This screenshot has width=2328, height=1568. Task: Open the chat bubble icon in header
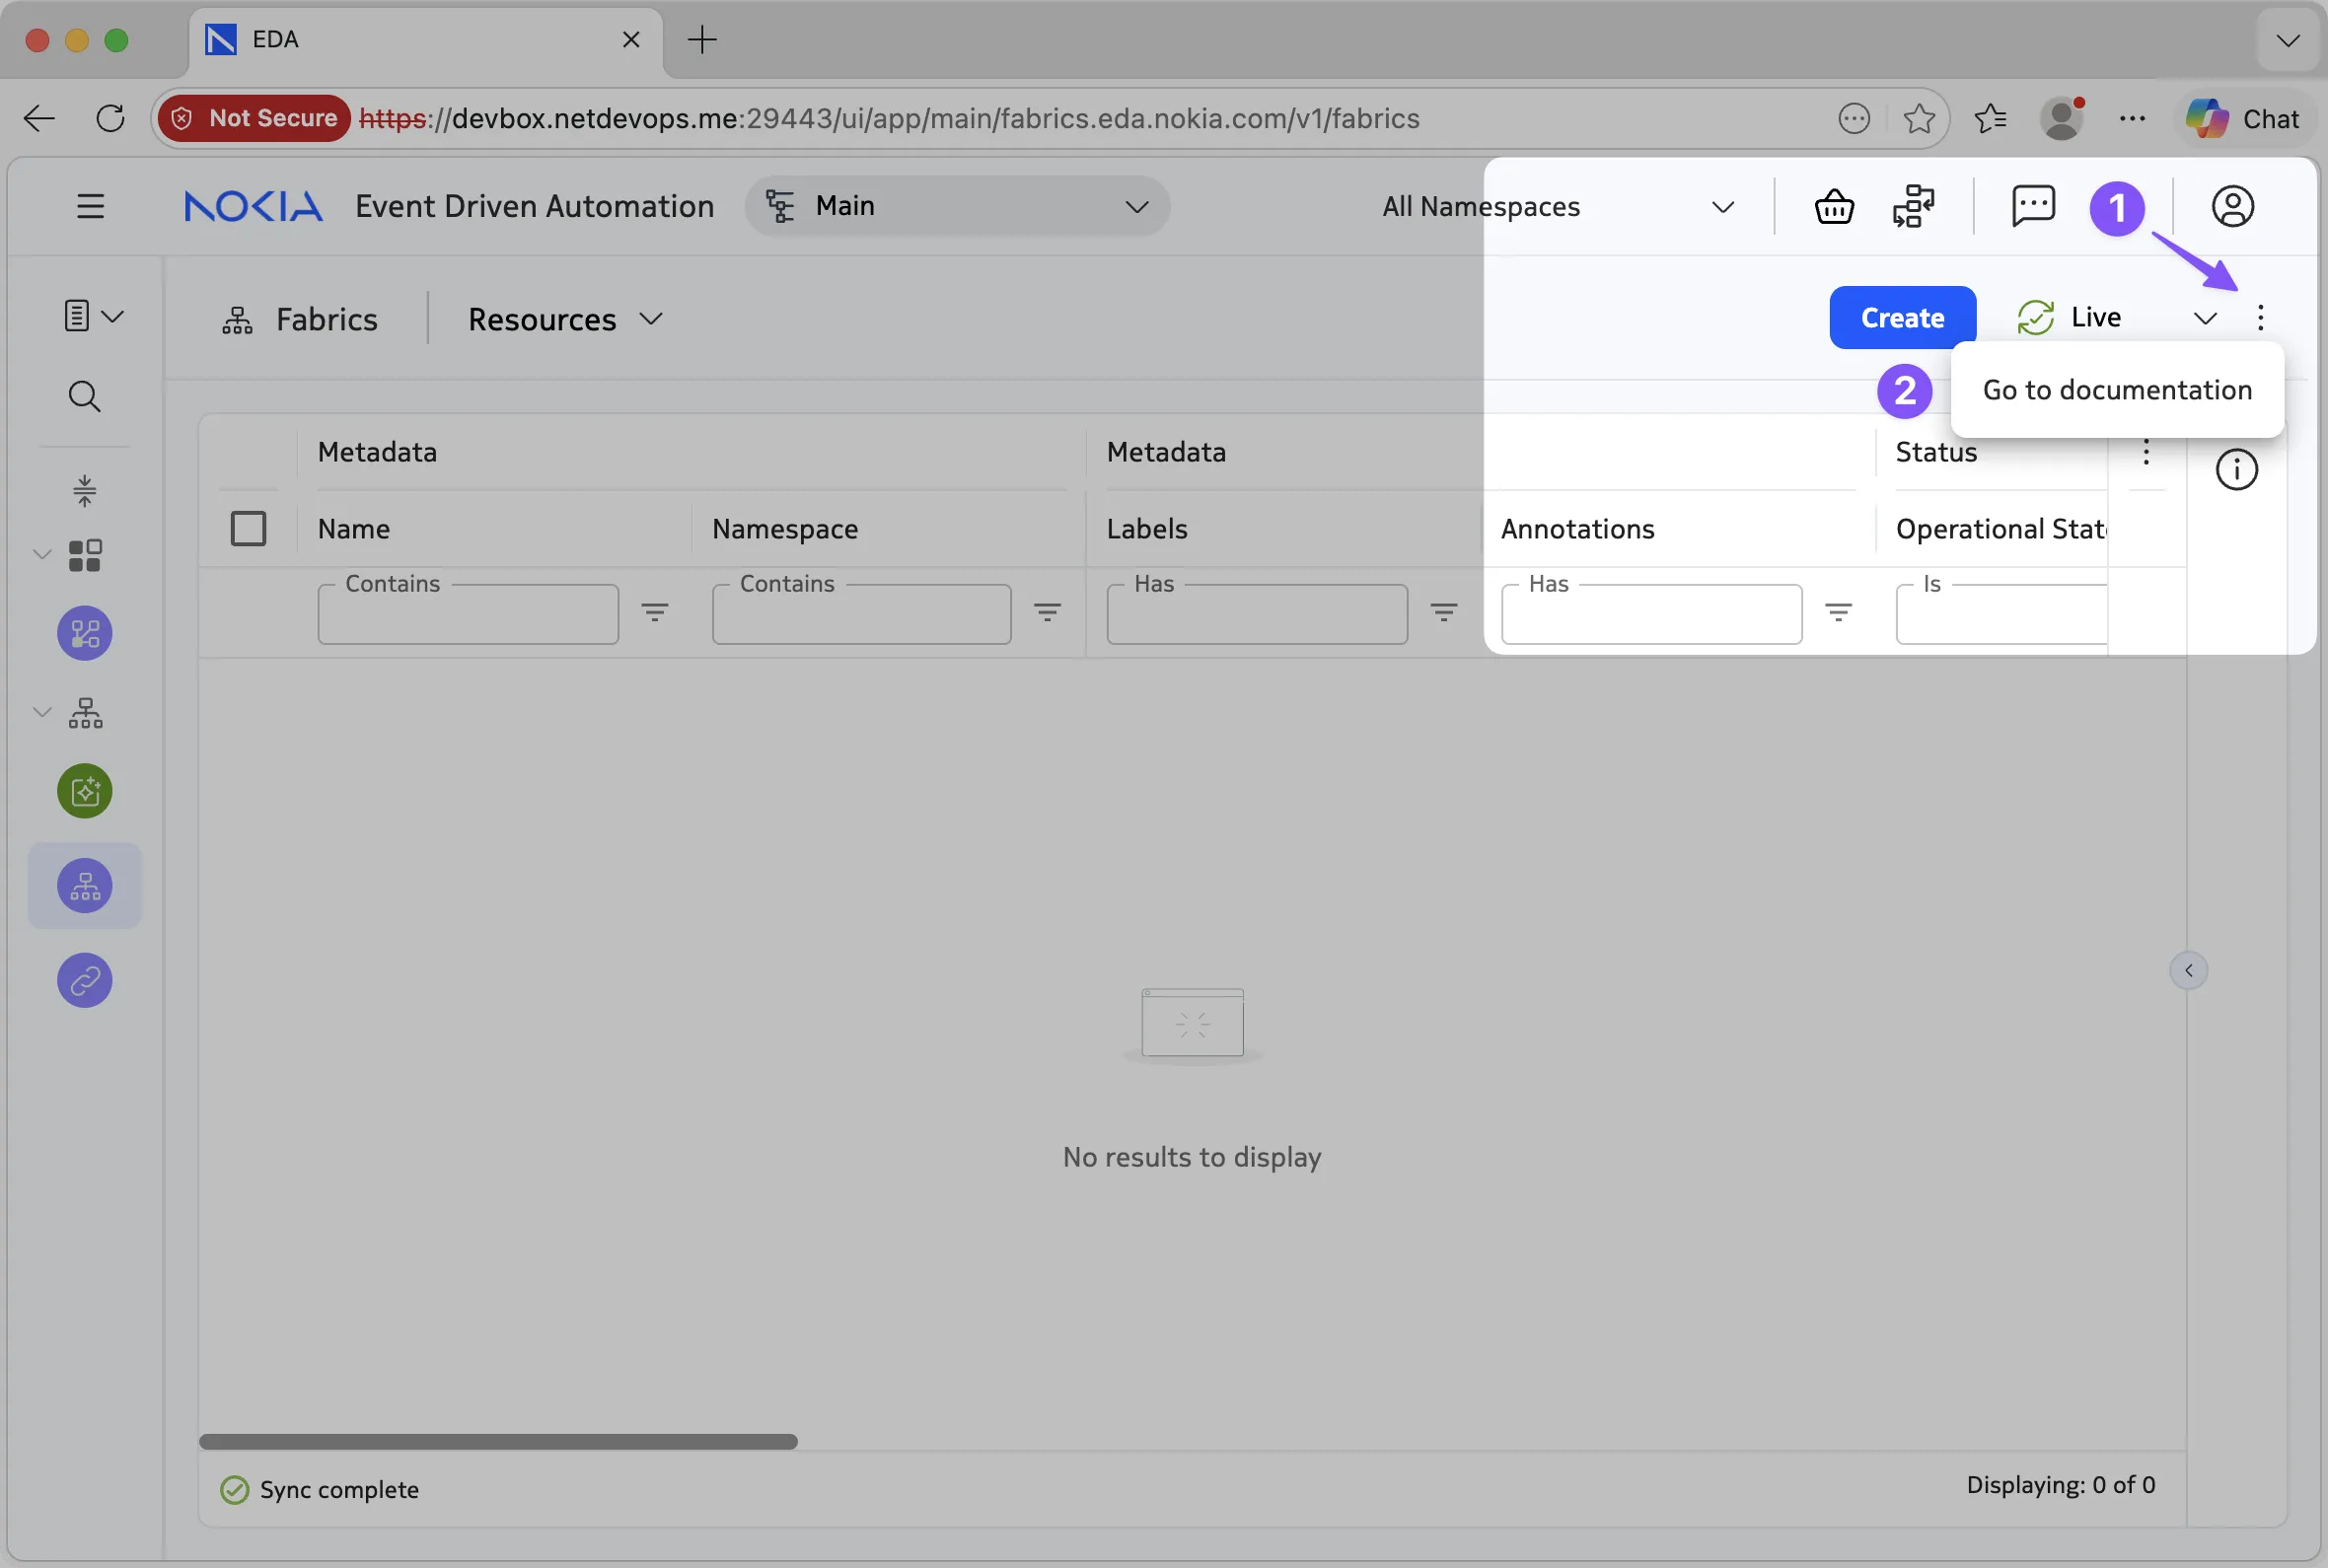pyautogui.click(x=2033, y=206)
